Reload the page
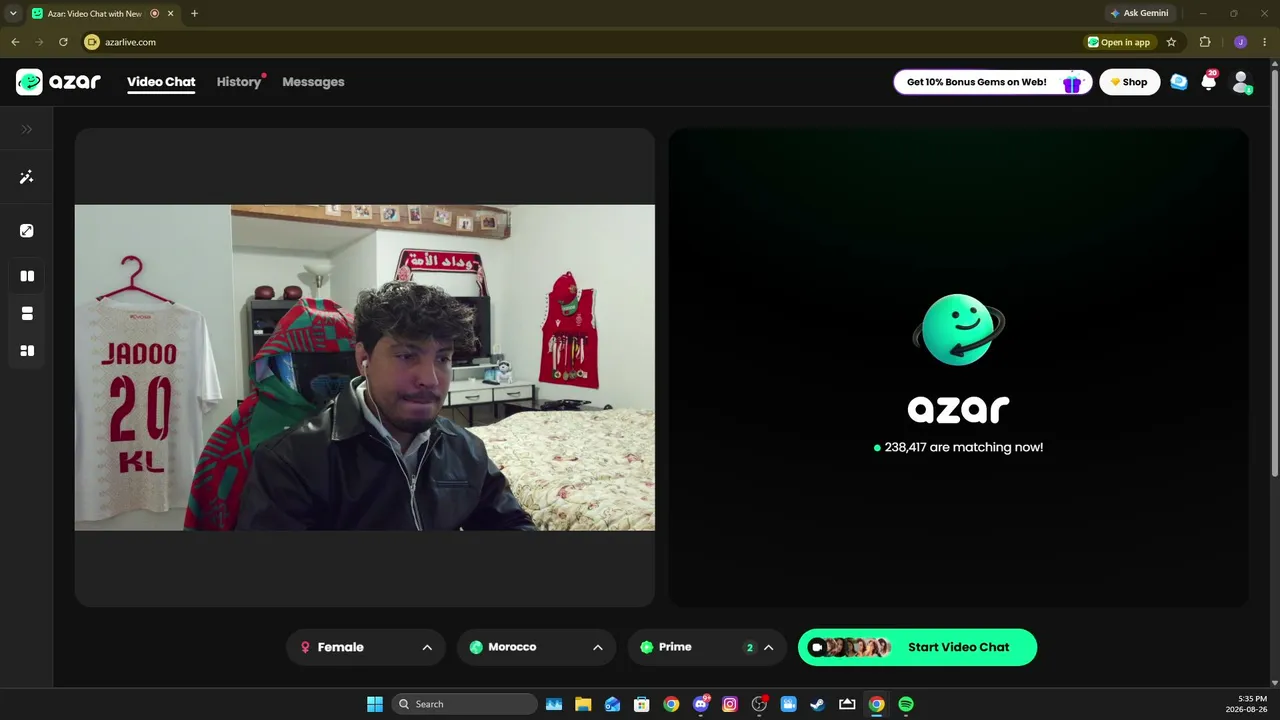The image size is (1280, 720). (63, 42)
